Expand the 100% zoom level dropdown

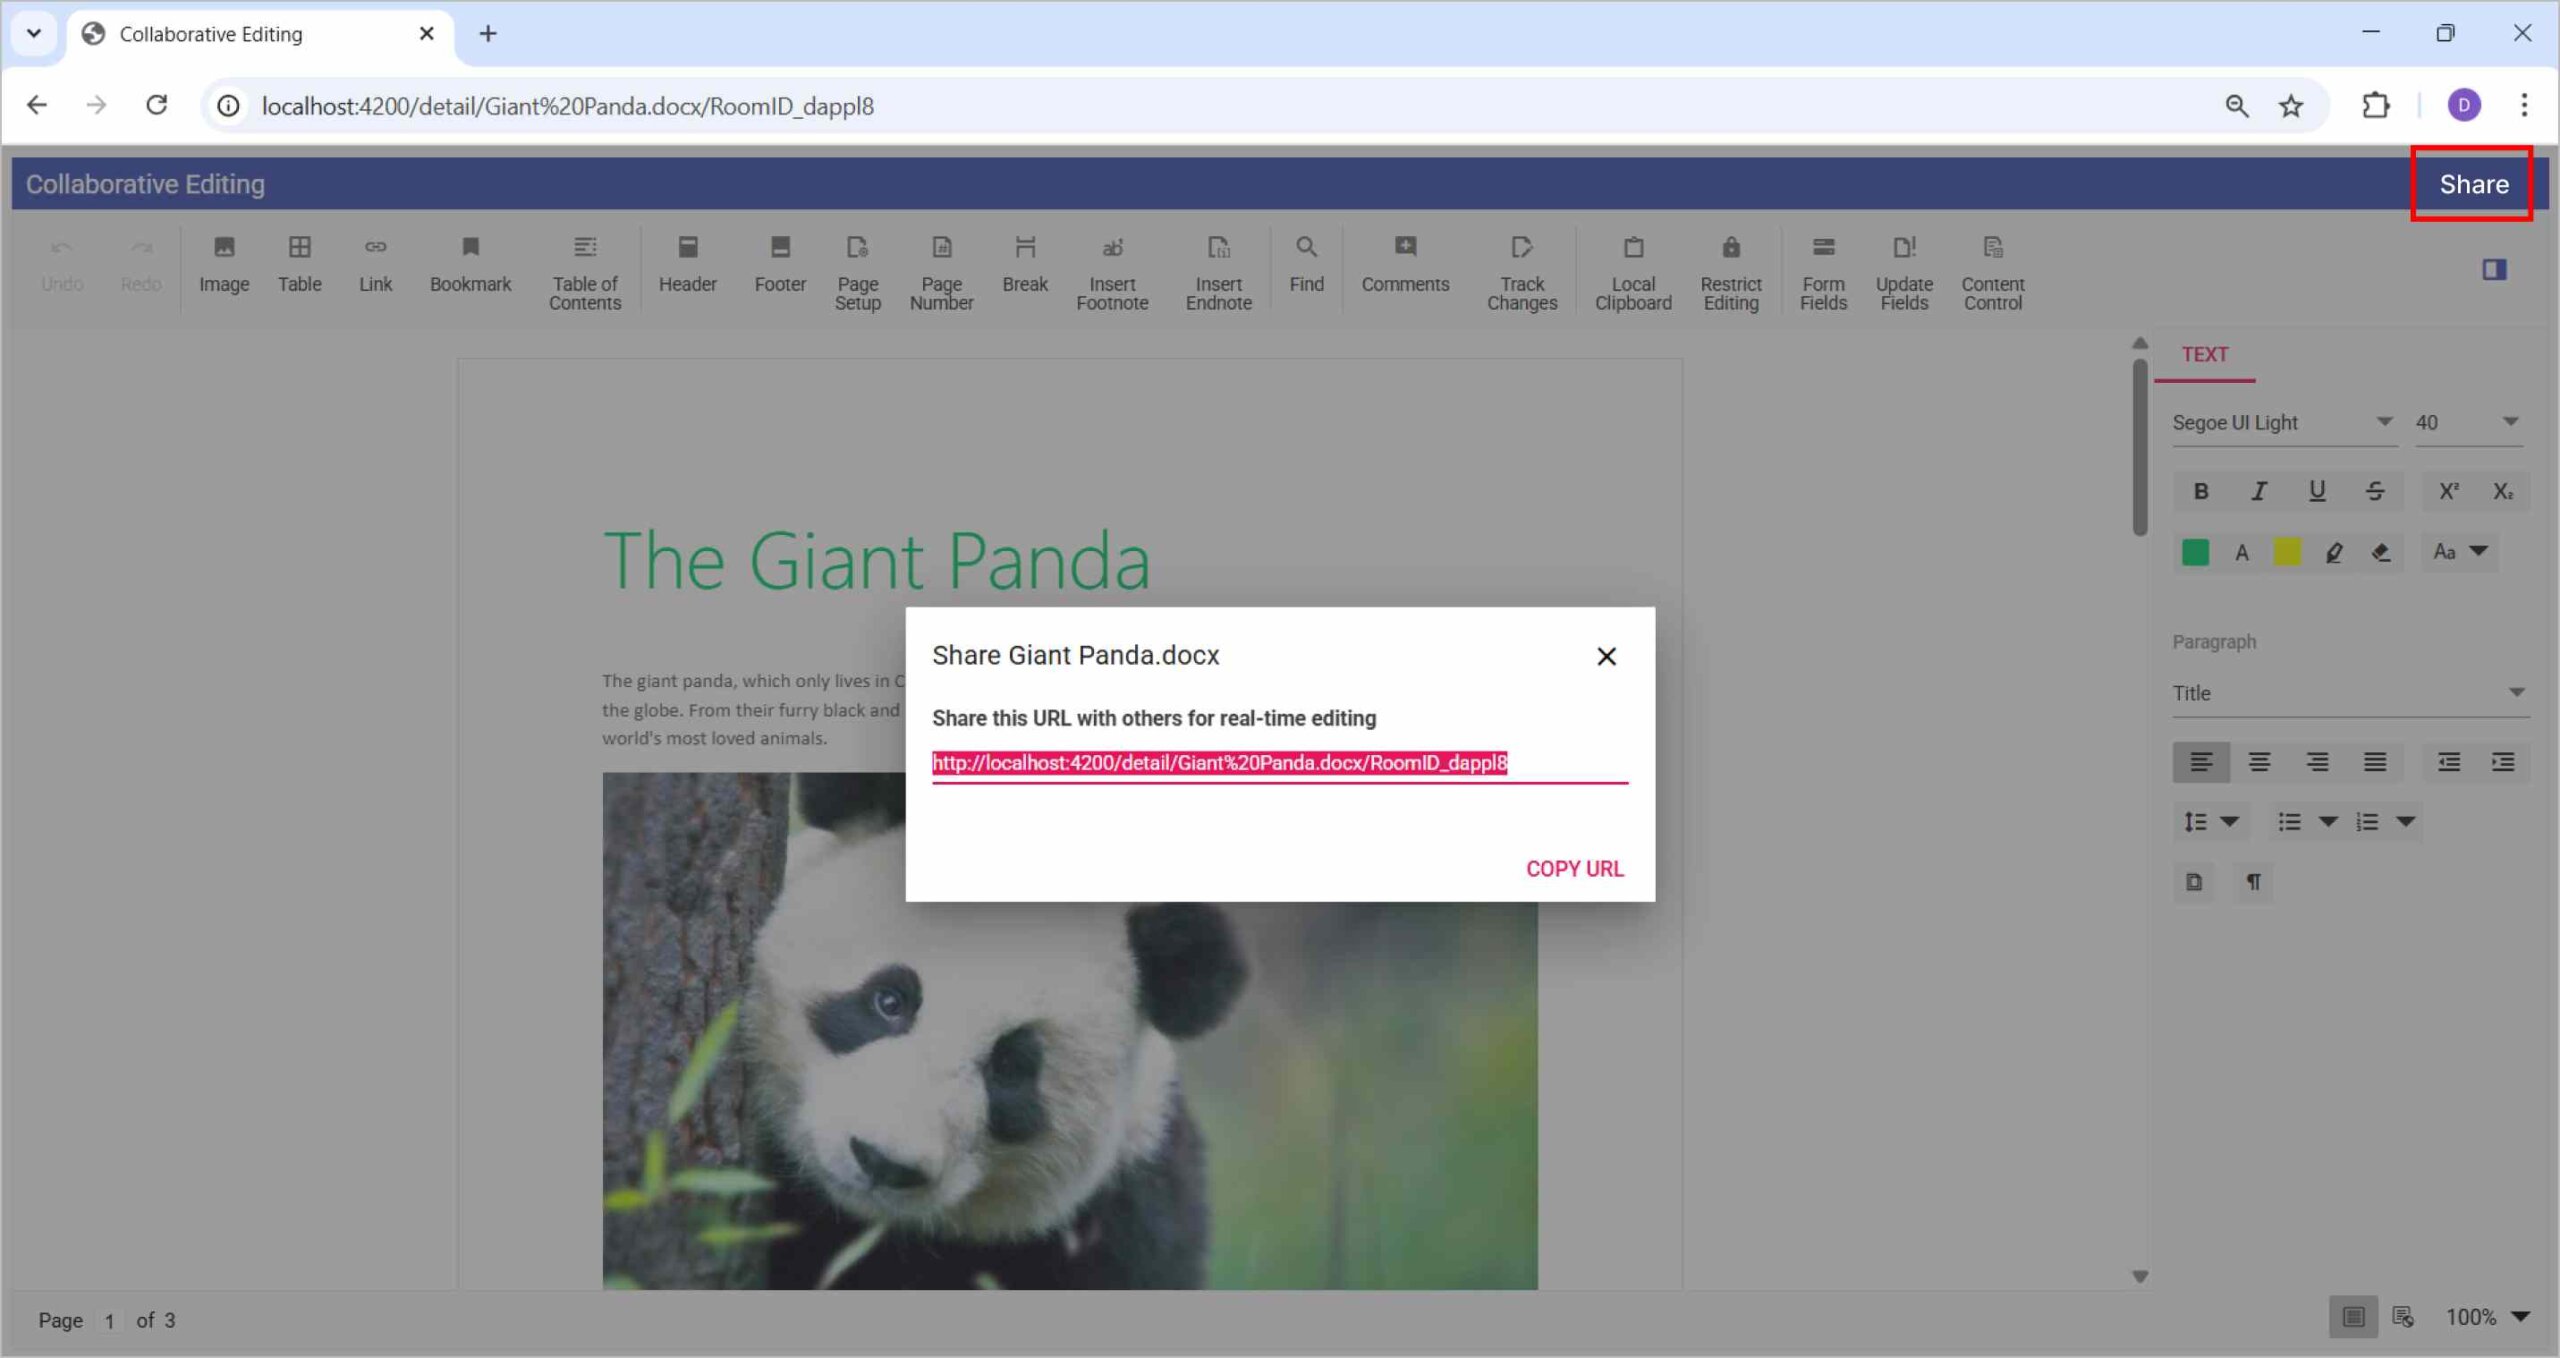2520,1316
